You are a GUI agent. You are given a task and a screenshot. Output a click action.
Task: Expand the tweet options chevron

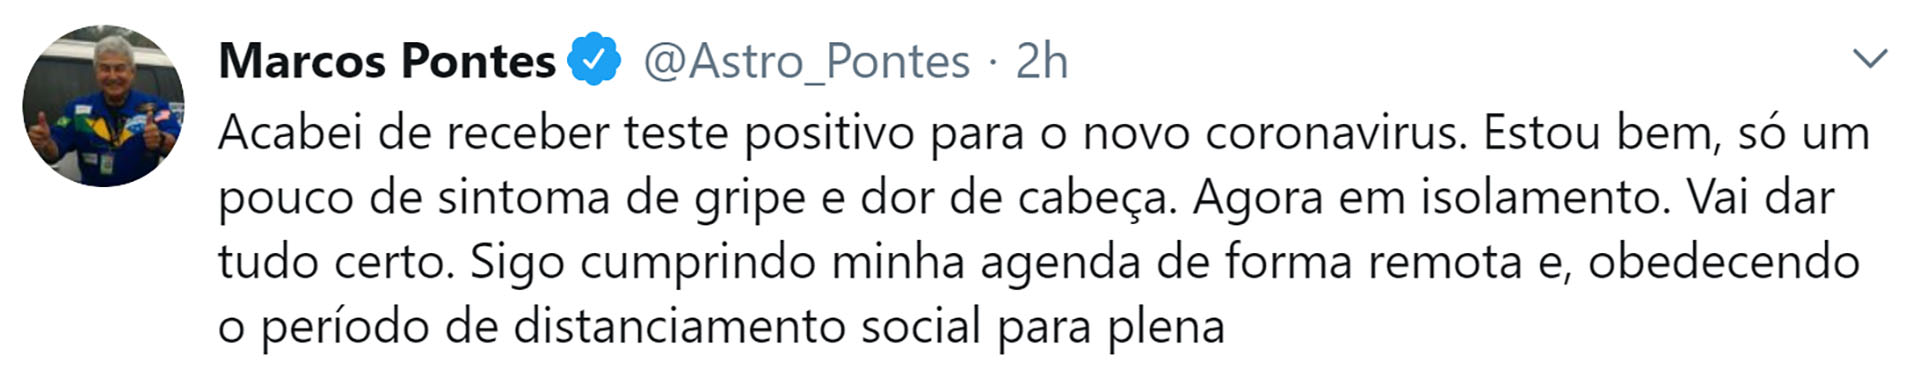[x=1870, y=59]
